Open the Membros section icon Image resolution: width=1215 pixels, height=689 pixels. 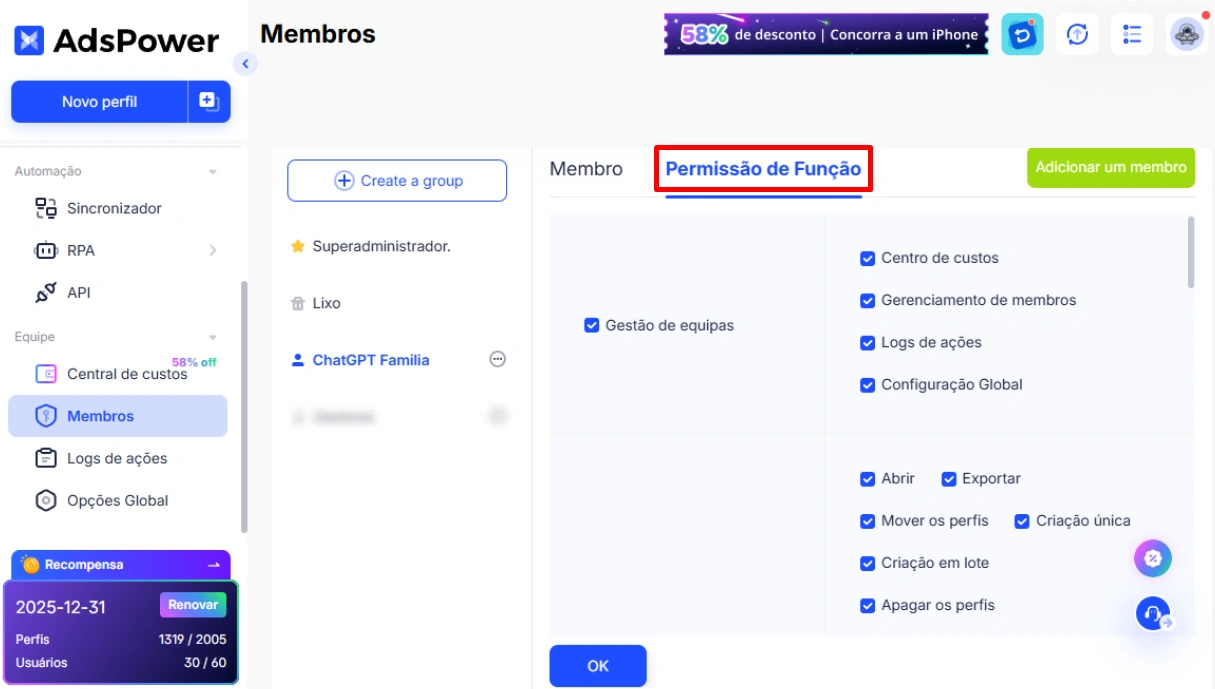47,415
